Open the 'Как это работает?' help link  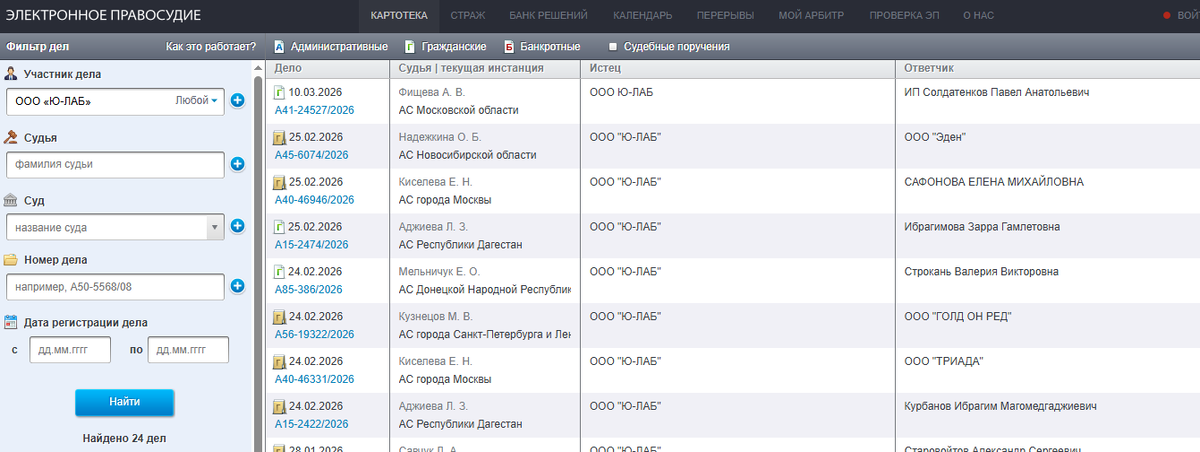click(210, 46)
